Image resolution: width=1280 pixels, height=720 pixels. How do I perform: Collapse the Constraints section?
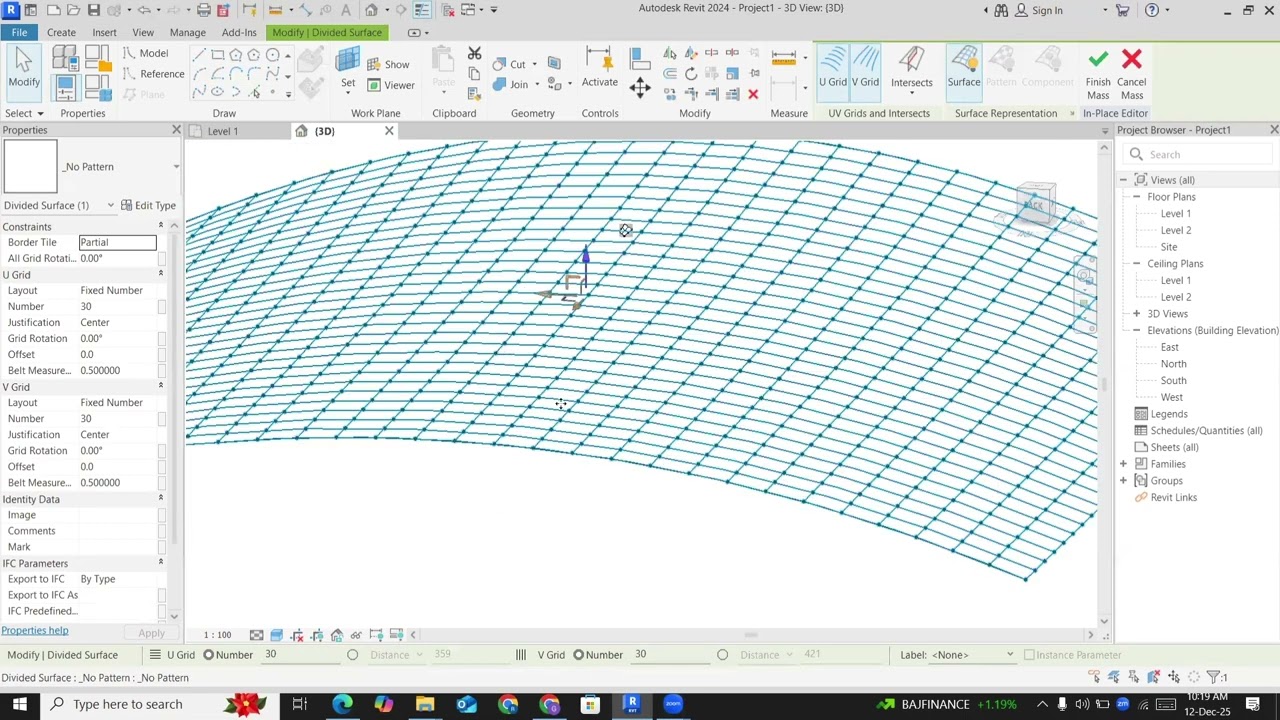click(160, 227)
